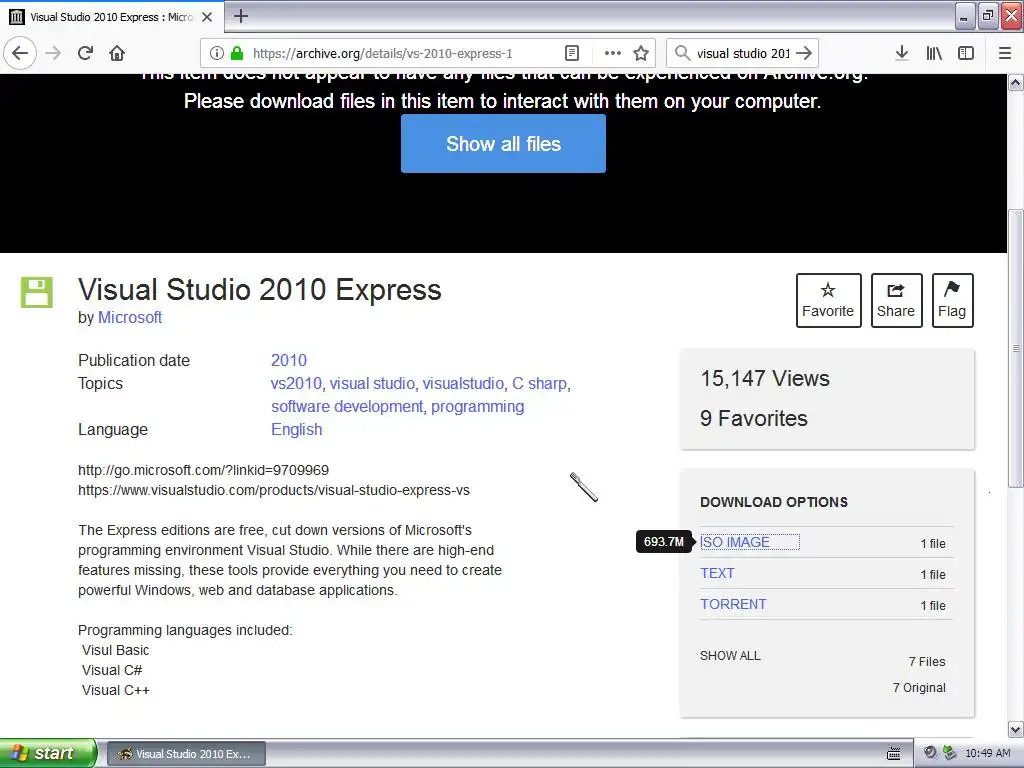Open a new browser tab

tap(241, 16)
